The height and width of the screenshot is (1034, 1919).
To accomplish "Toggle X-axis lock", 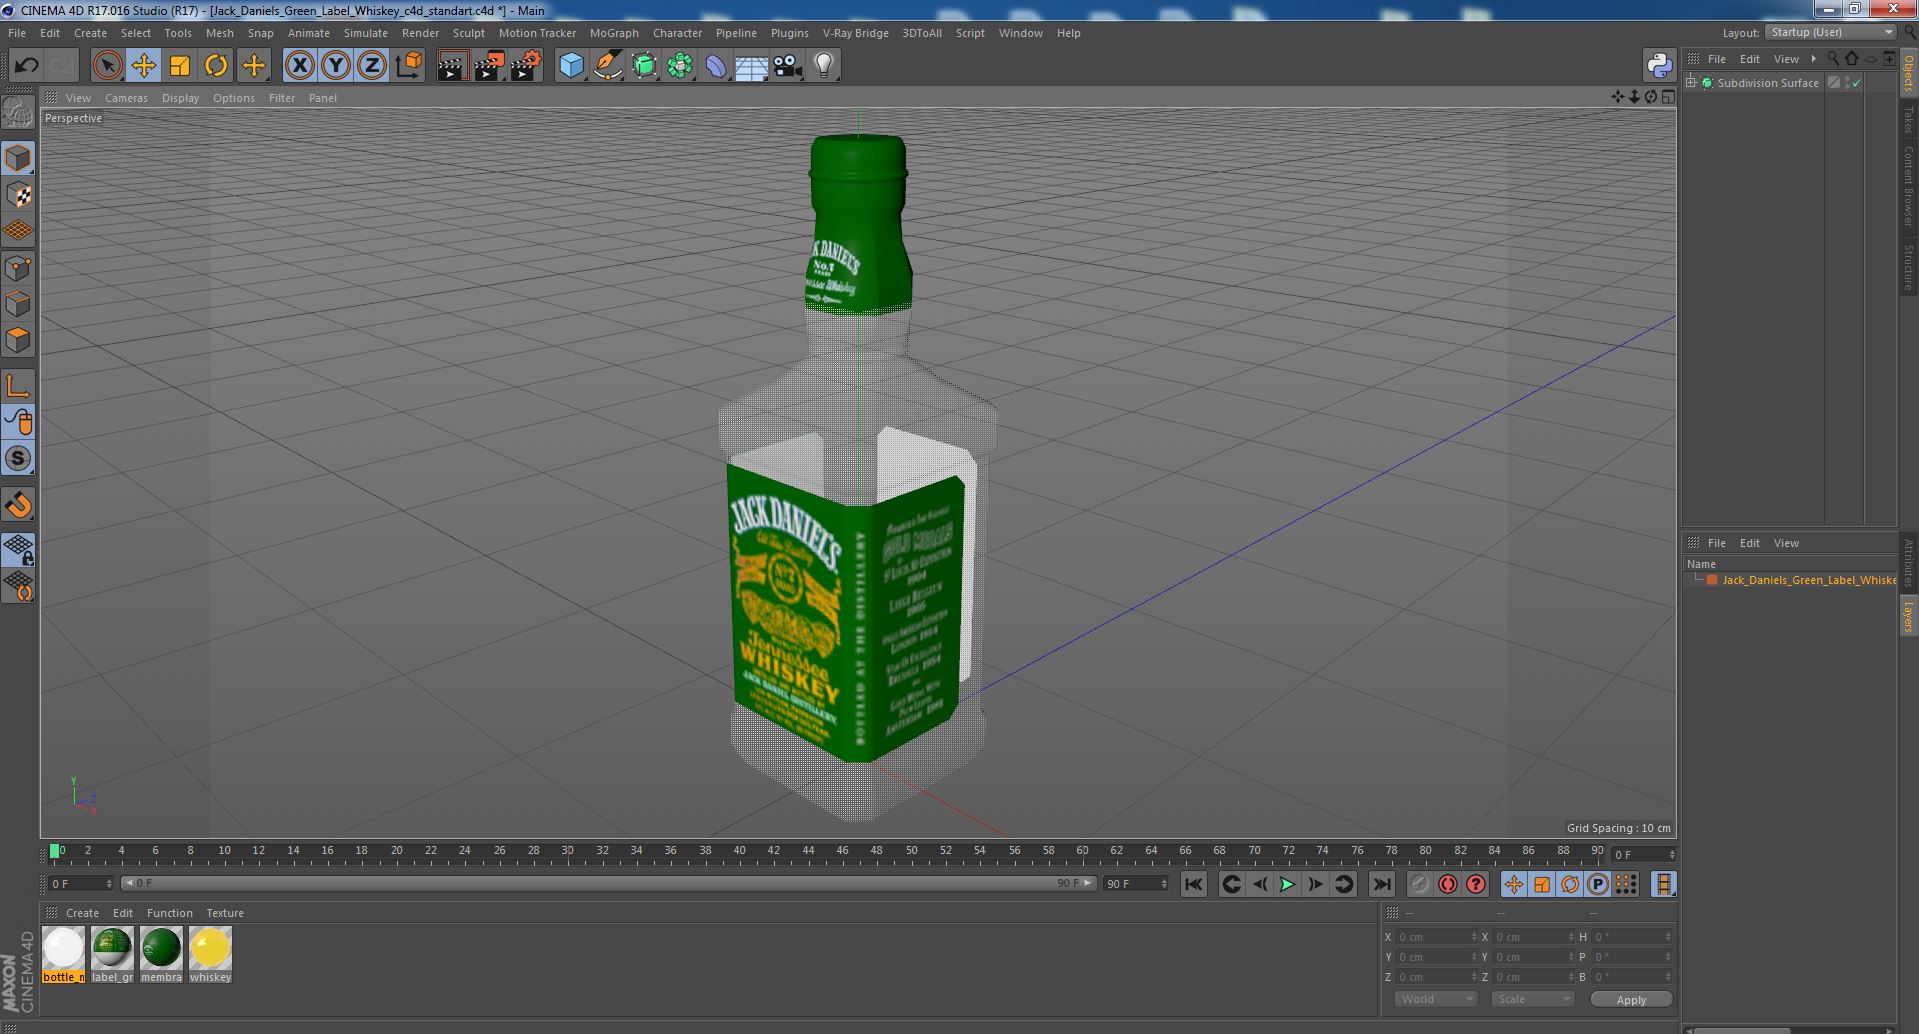I will click(299, 66).
